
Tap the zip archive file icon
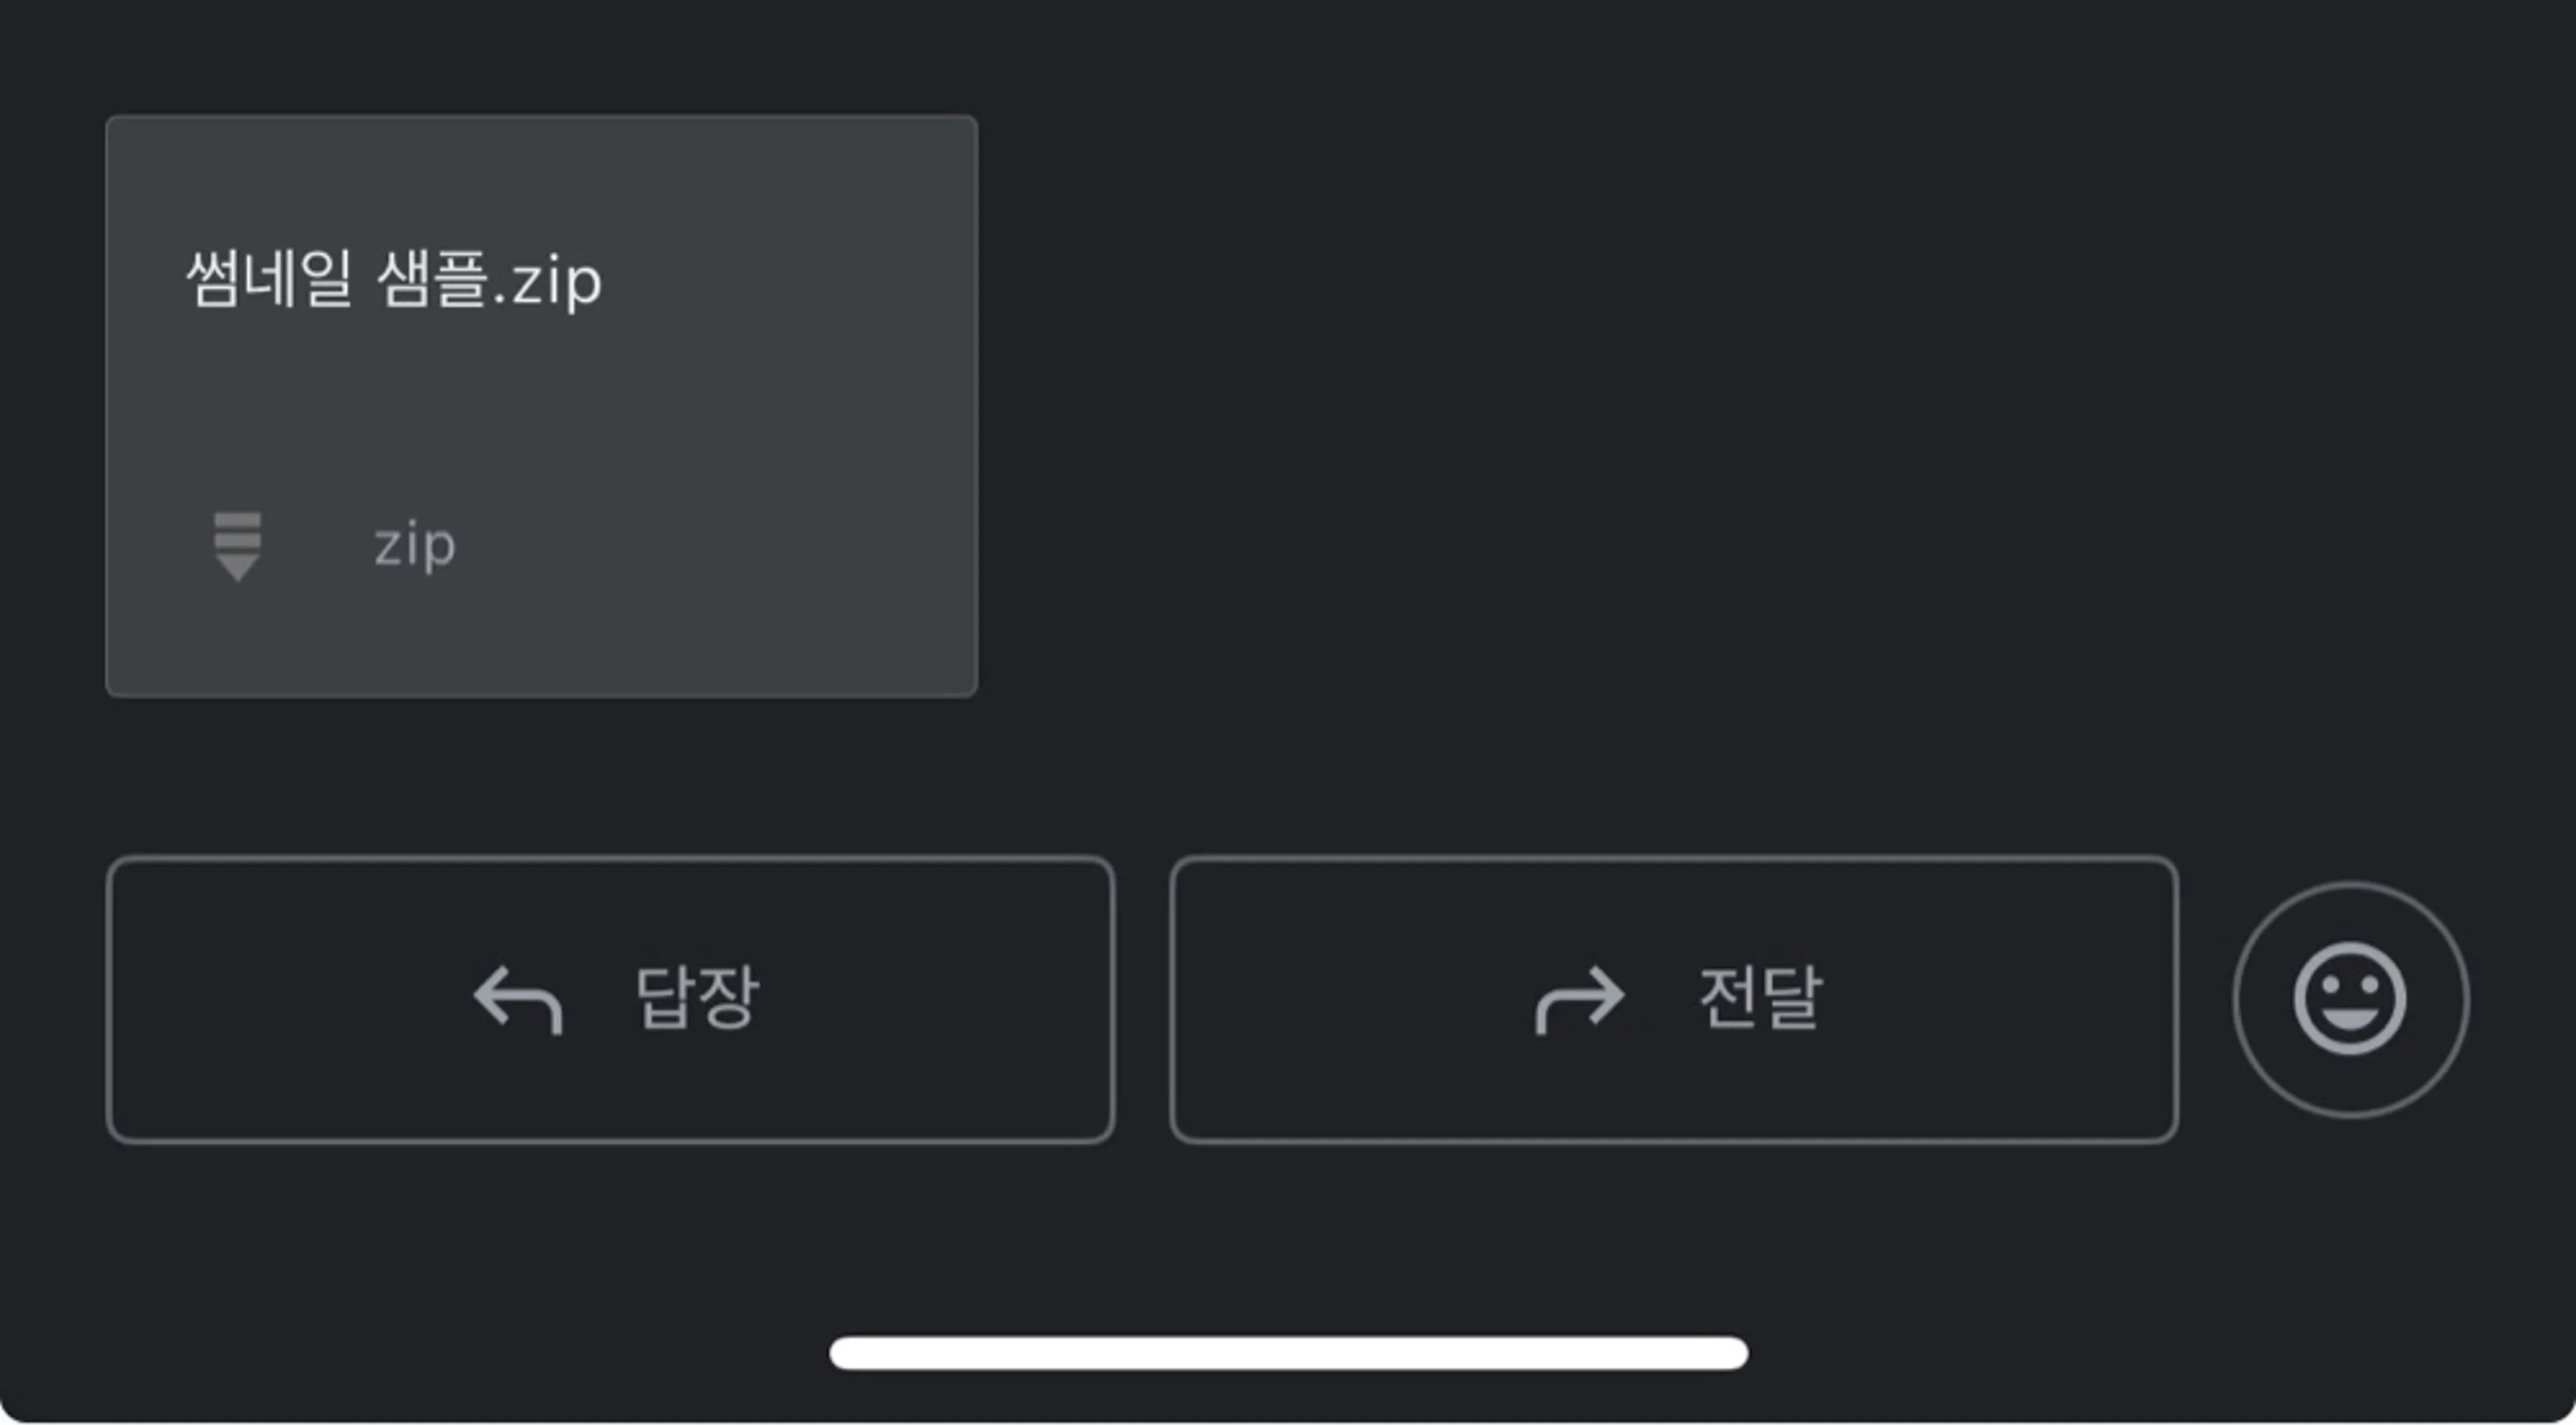[x=237, y=546]
